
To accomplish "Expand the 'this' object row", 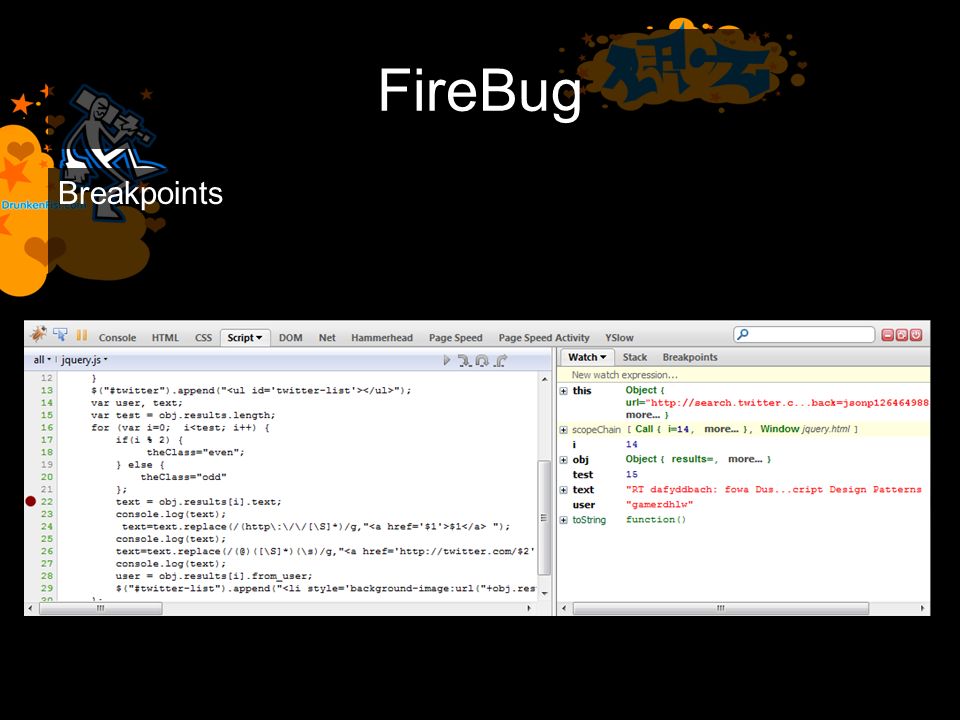I will (x=563, y=391).
